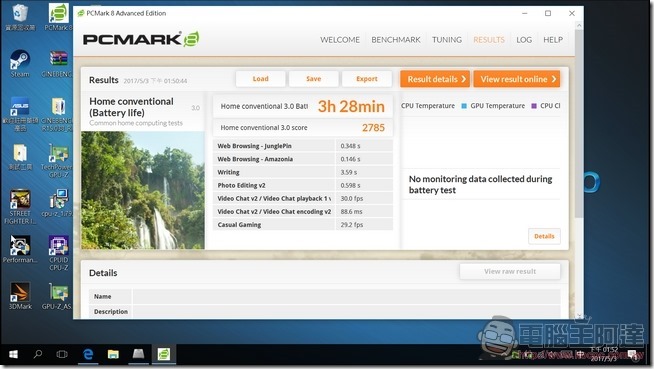Screen dimensions: 654x369
Task: Click the taskbar search magnifier icon
Action: pos(38,354)
